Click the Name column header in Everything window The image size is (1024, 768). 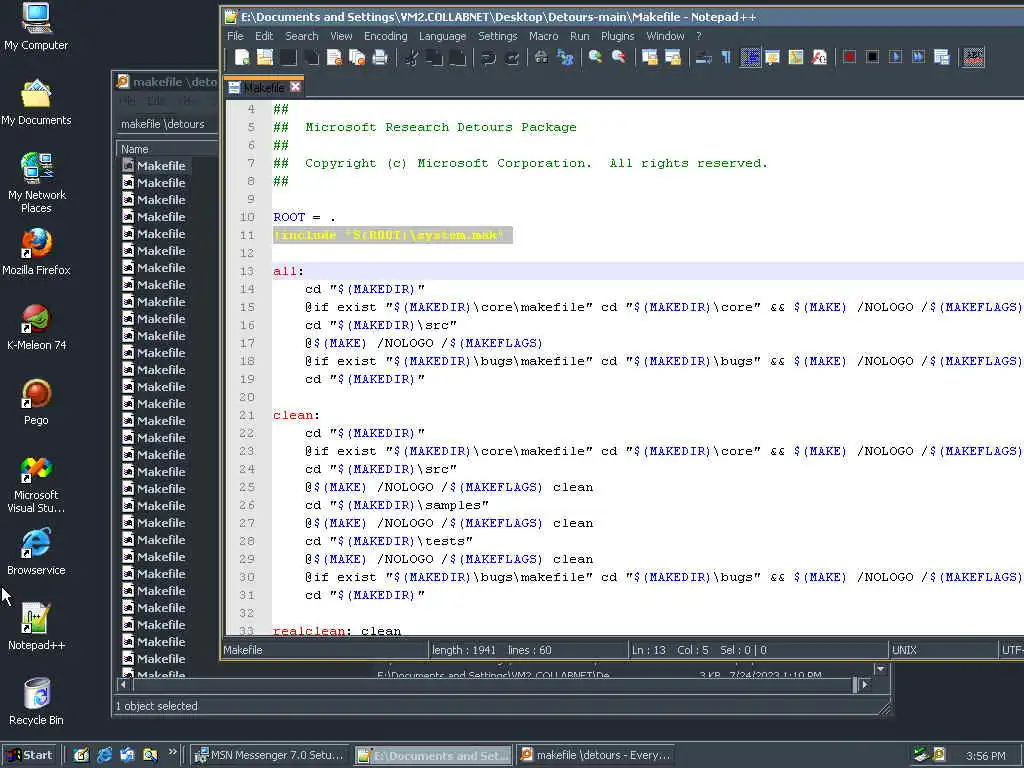[167, 149]
